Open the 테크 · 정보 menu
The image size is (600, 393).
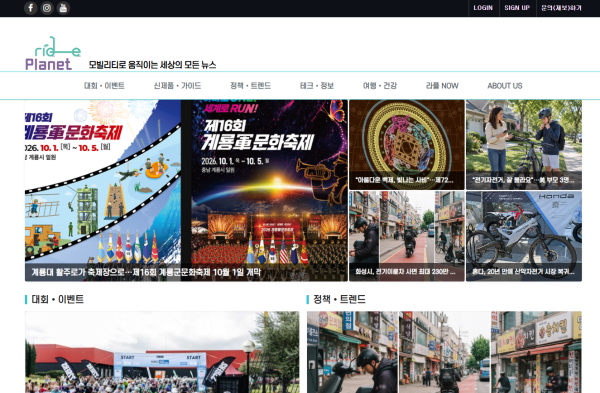tap(317, 86)
